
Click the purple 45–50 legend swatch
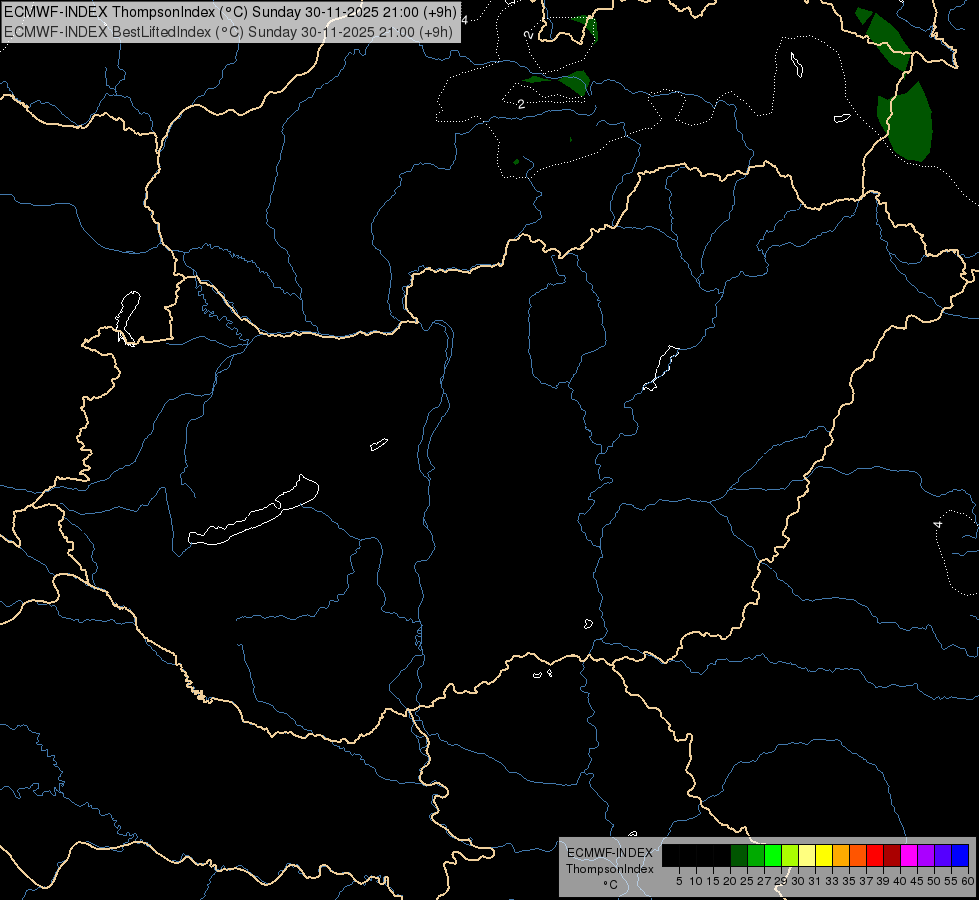926,855
